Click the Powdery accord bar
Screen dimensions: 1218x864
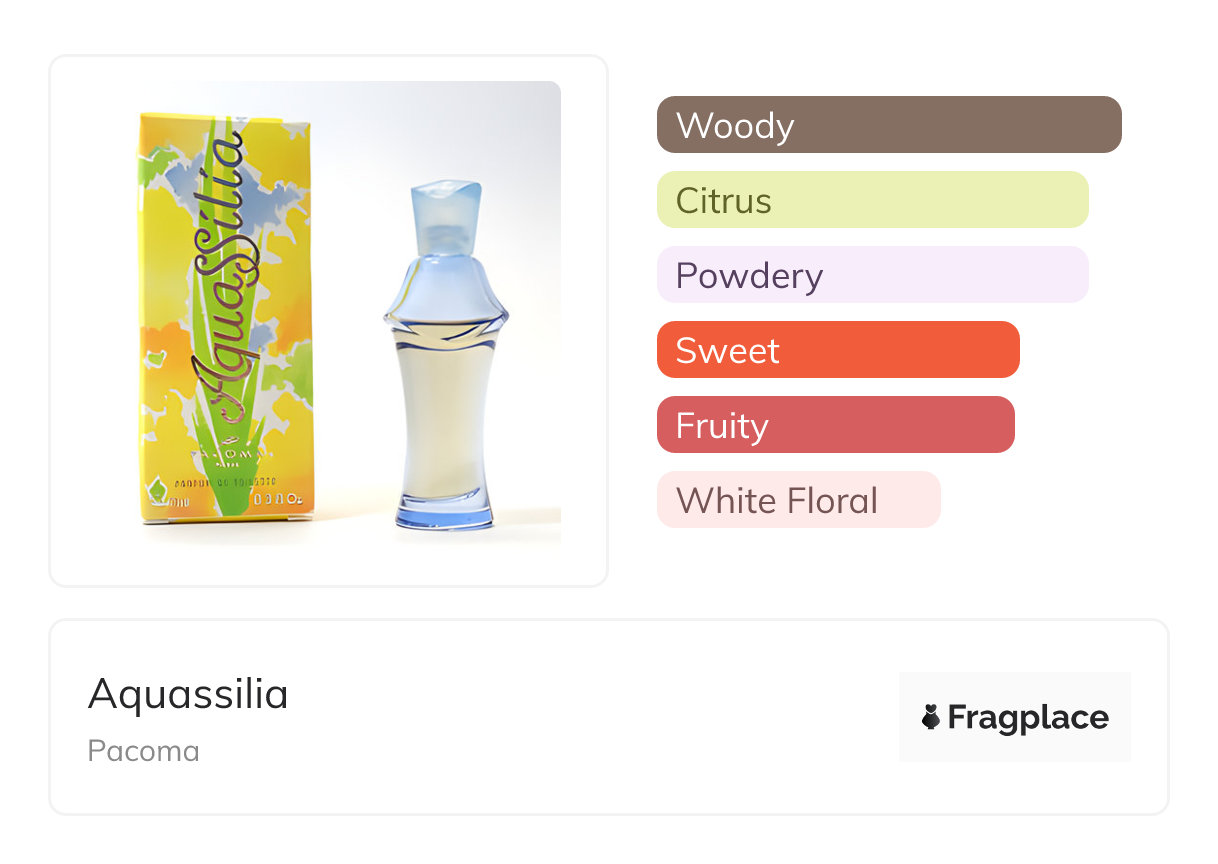tap(872, 275)
